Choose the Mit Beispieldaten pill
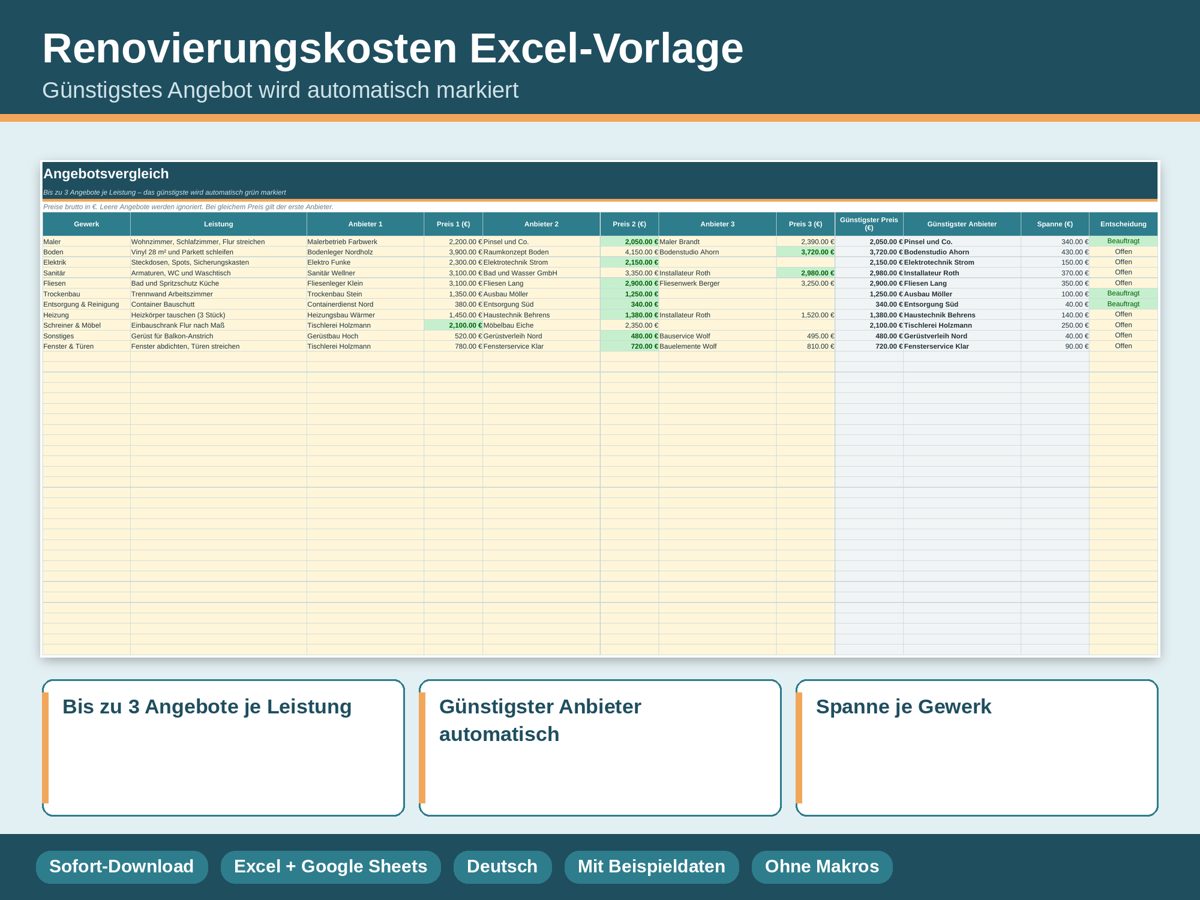This screenshot has height=900, width=1200. (x=651, y=867)
